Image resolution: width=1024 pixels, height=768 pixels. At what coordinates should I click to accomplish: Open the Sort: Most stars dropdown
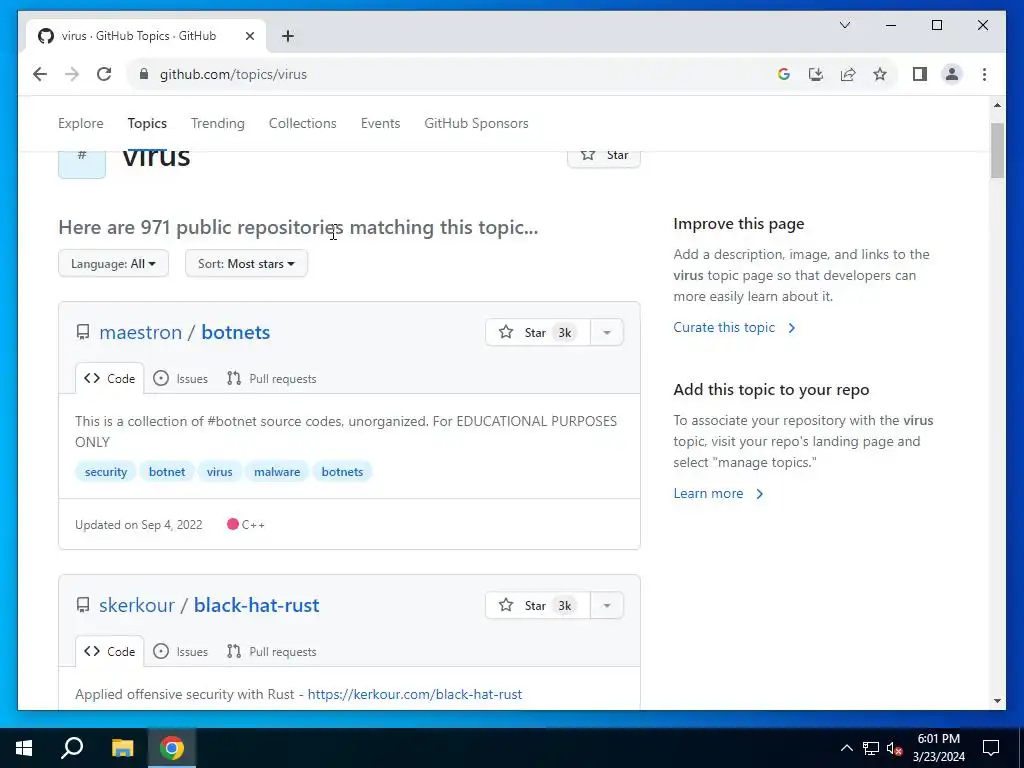point(246,264)
